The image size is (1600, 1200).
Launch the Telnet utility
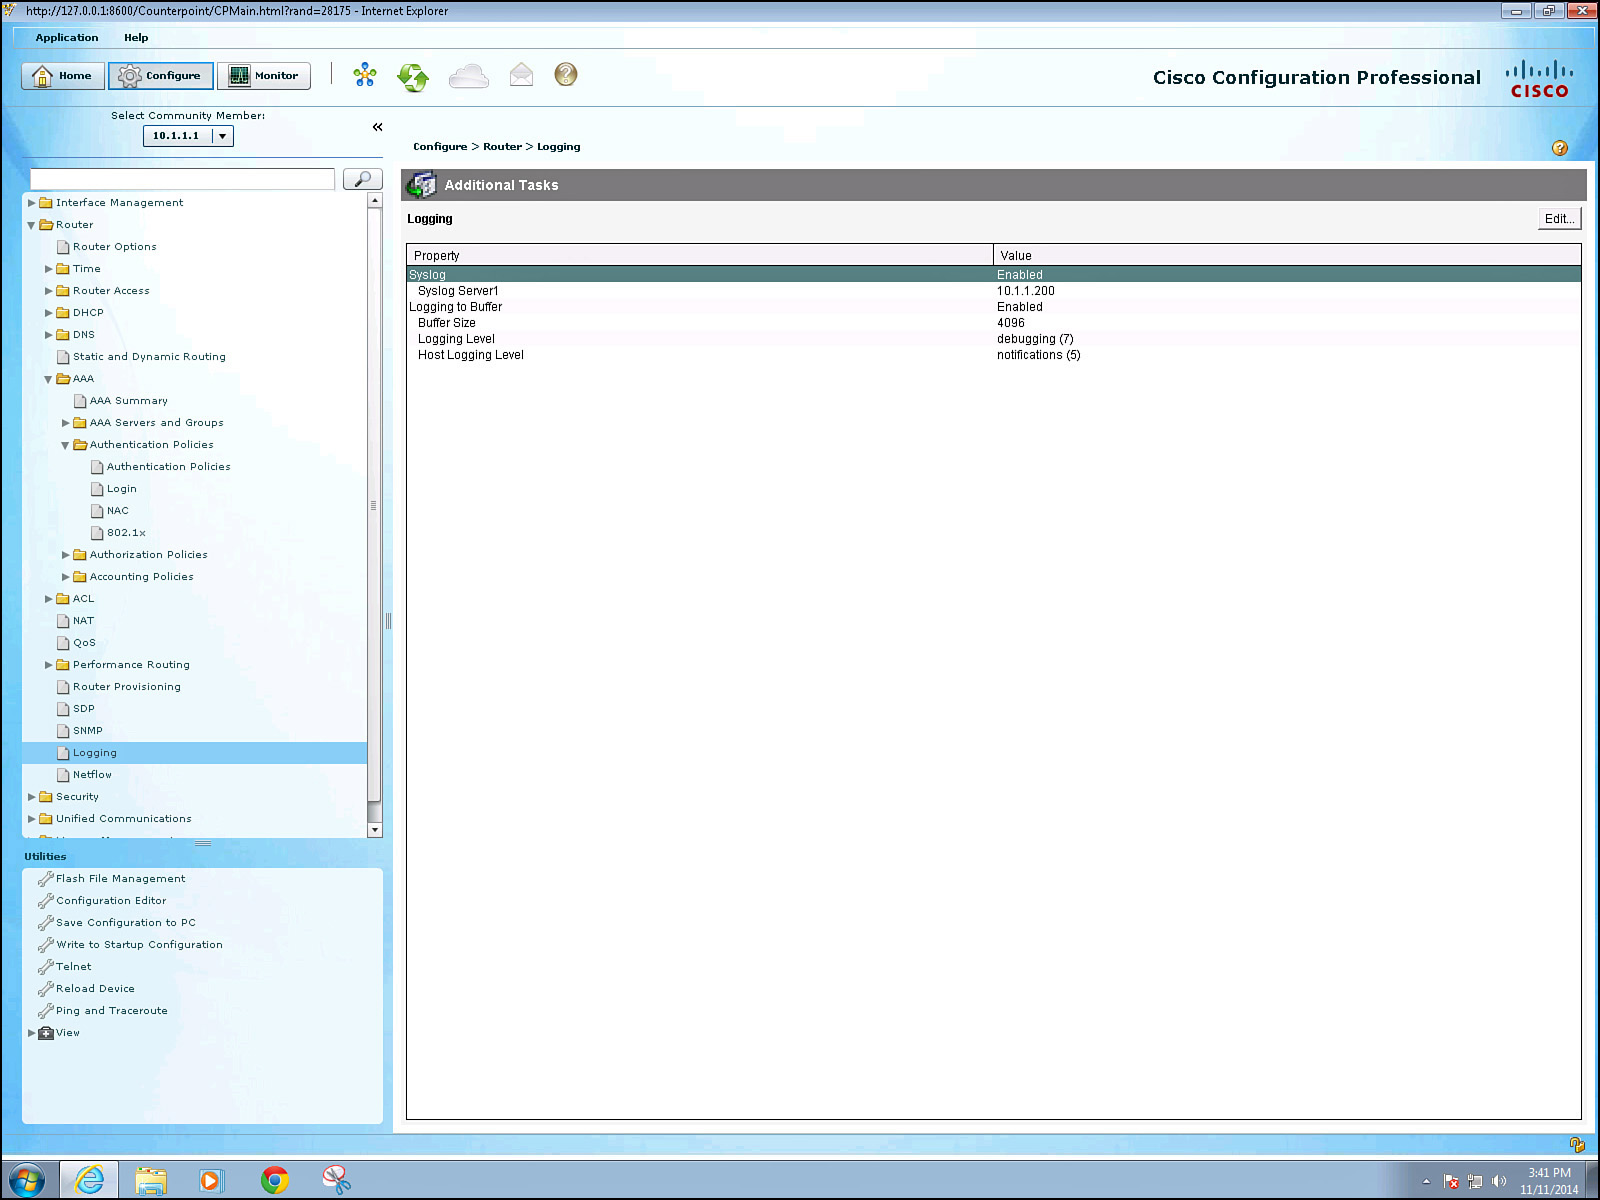tap(73, 967)
